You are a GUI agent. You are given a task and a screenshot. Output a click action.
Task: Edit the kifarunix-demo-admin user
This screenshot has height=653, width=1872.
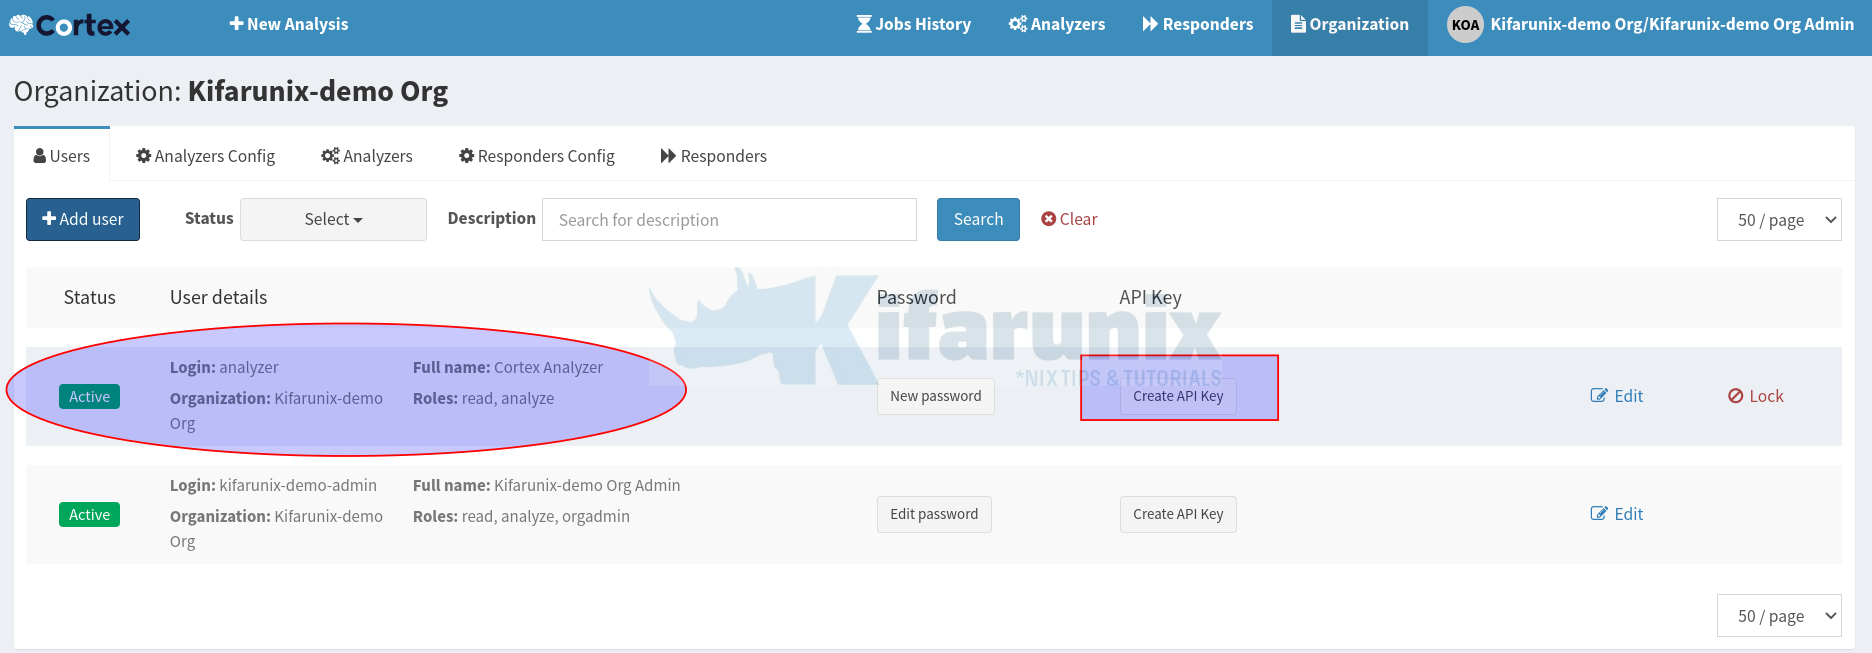click(1617, 514)
